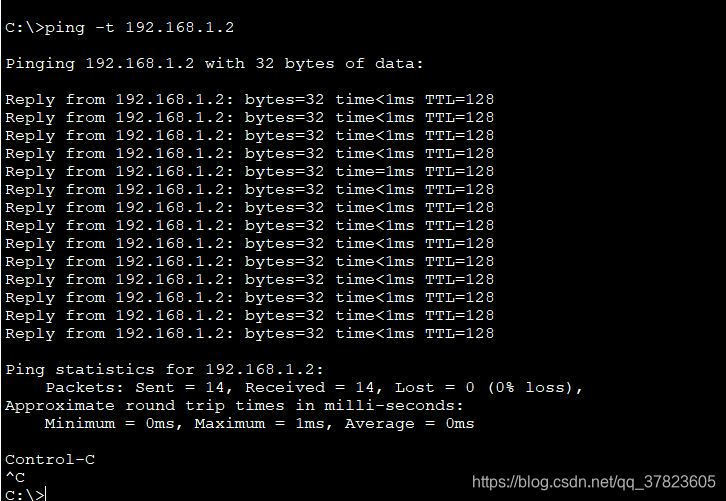Click 'Lost = 0' in packet statistics
The image size is (726, 501).
pyautogui.click(x=434, y=388)
